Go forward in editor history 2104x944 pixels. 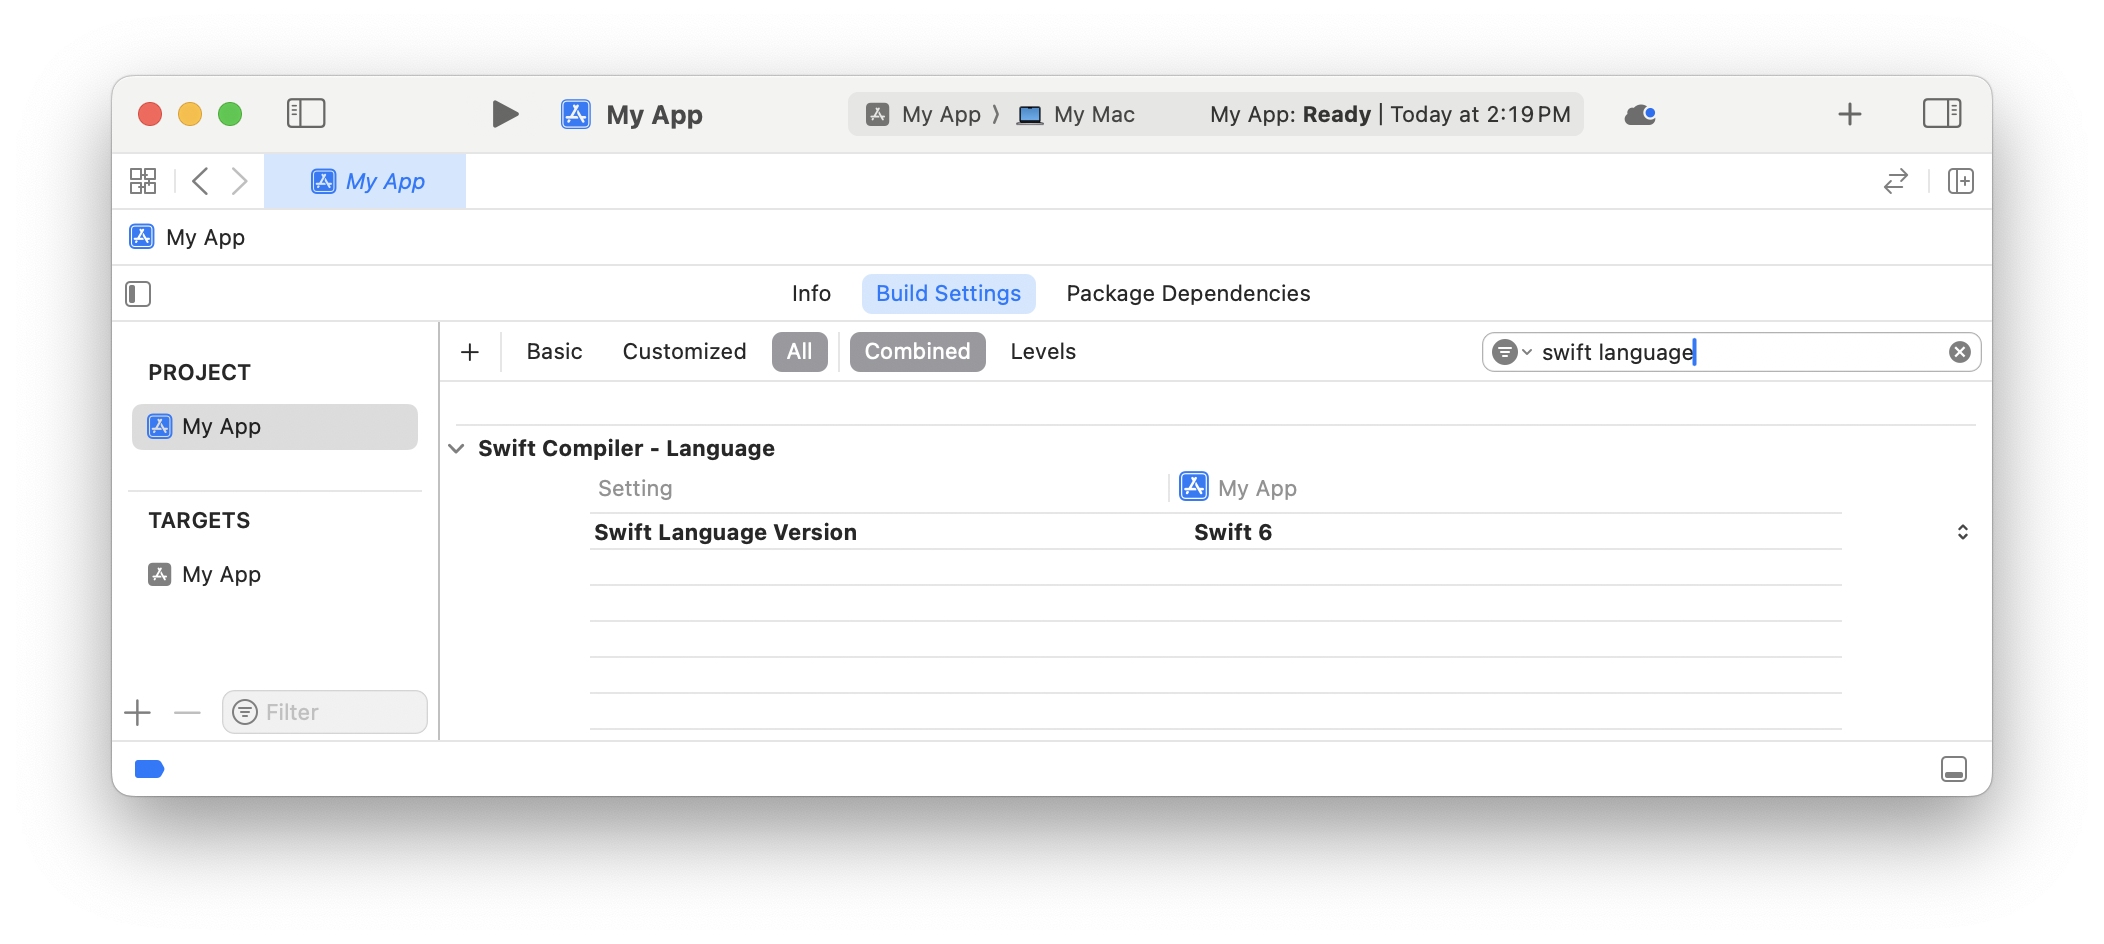[x=239, y=181]
